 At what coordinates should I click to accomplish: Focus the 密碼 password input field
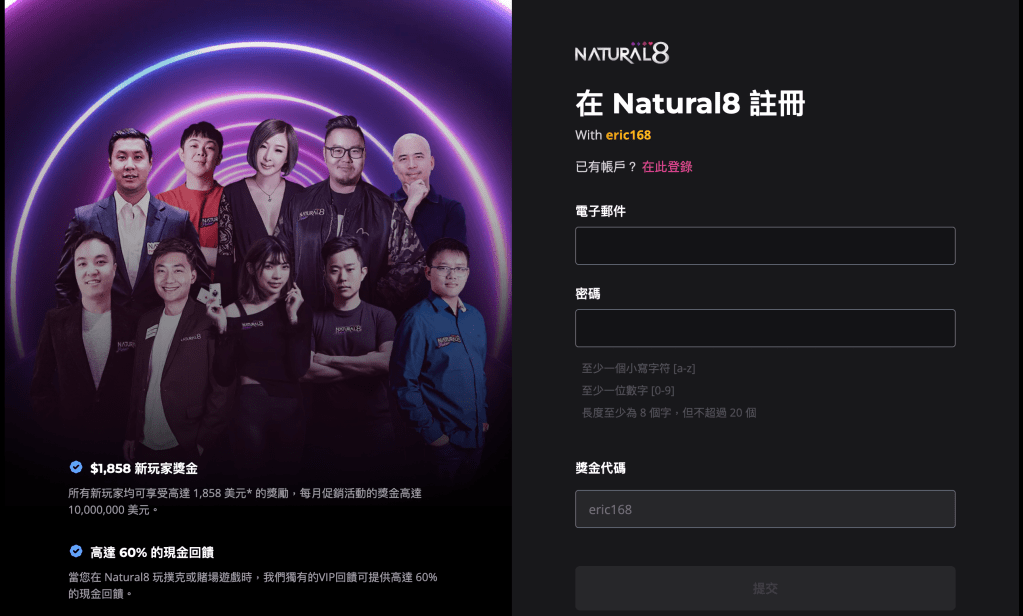[765, 328]
